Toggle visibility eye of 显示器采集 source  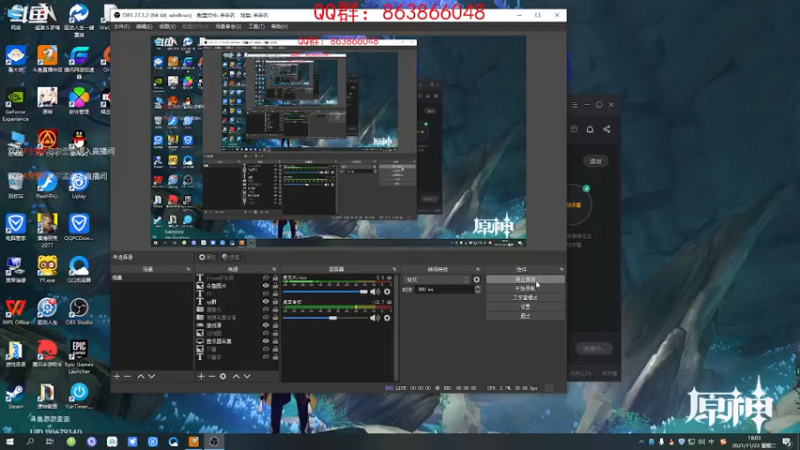click(266, 341)
